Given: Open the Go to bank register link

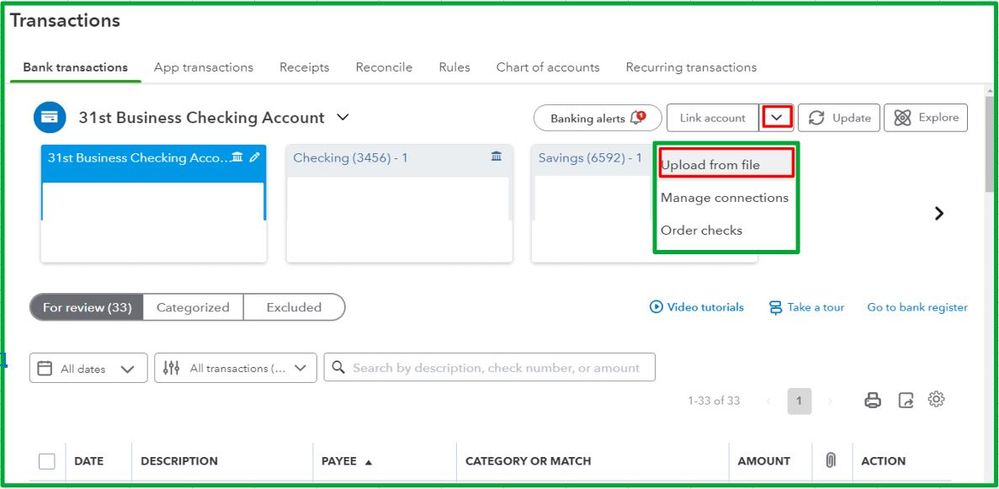Looking at the screenshot, I should pyautogui.click(x=917, y=307).
